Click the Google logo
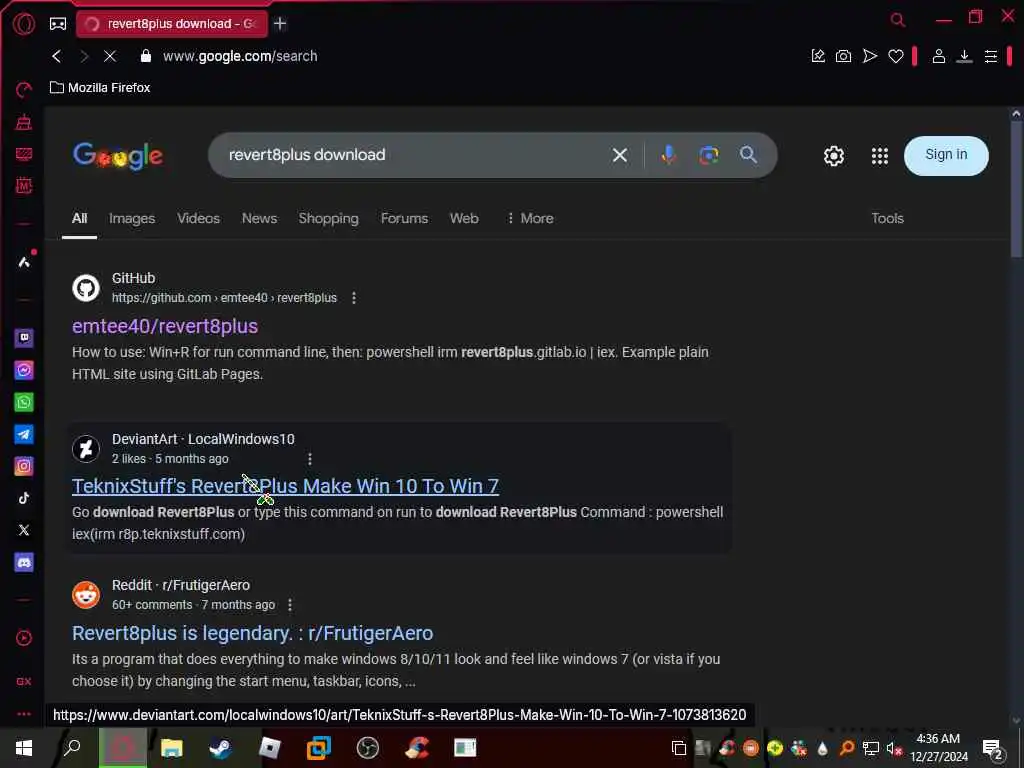 click(118, 155)
